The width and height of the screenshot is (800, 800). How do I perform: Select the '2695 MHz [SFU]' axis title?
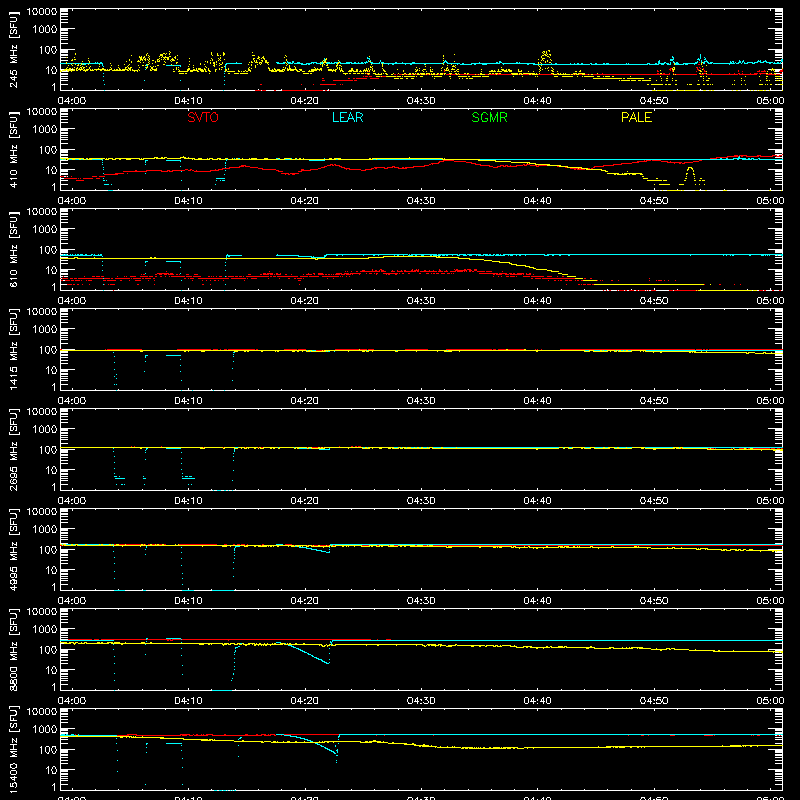click(13, 449)
